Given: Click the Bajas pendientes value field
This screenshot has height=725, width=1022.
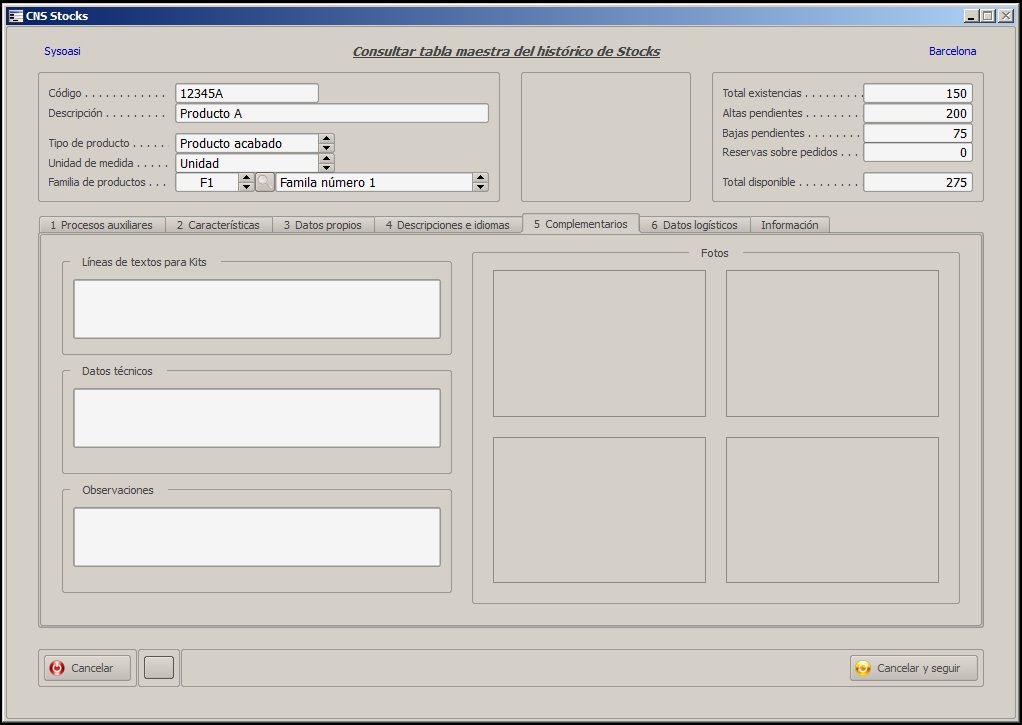Looking at the screenshot, I should pyautogui.click(x=918, y=133).
